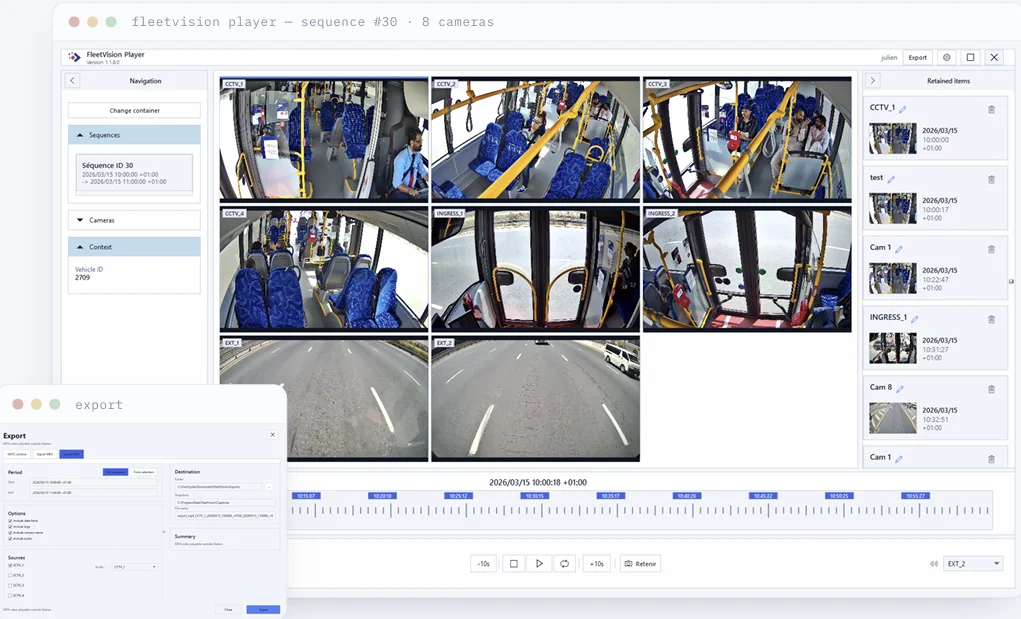Click the timeline tick ruler
The height and width of the screenshot is (619, 1021).
(x=641, y=510)
